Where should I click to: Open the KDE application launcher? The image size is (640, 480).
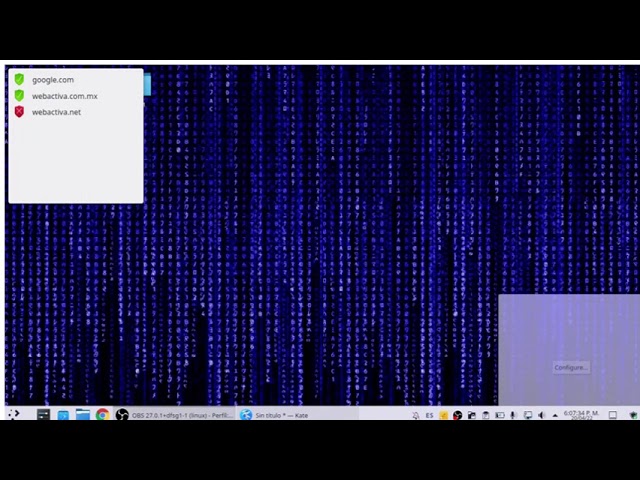[14, 414]
